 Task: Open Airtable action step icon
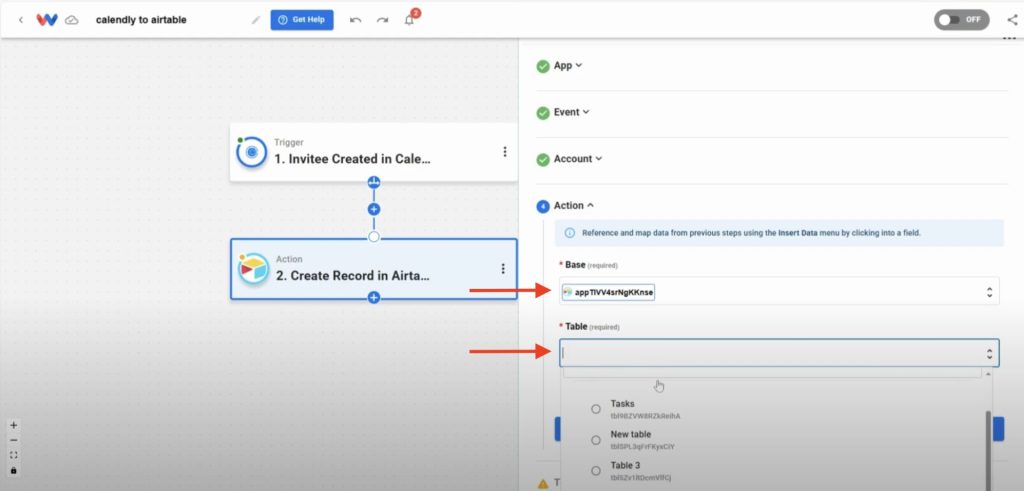coord(253,268)
